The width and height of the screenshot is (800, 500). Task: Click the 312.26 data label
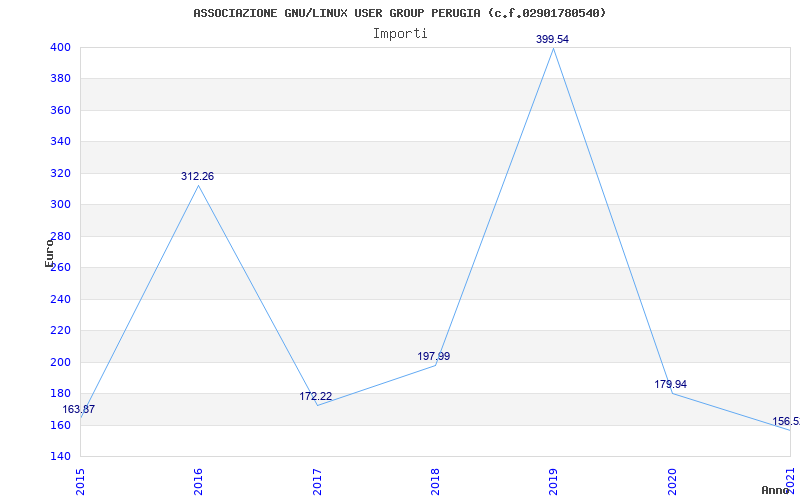197,177
